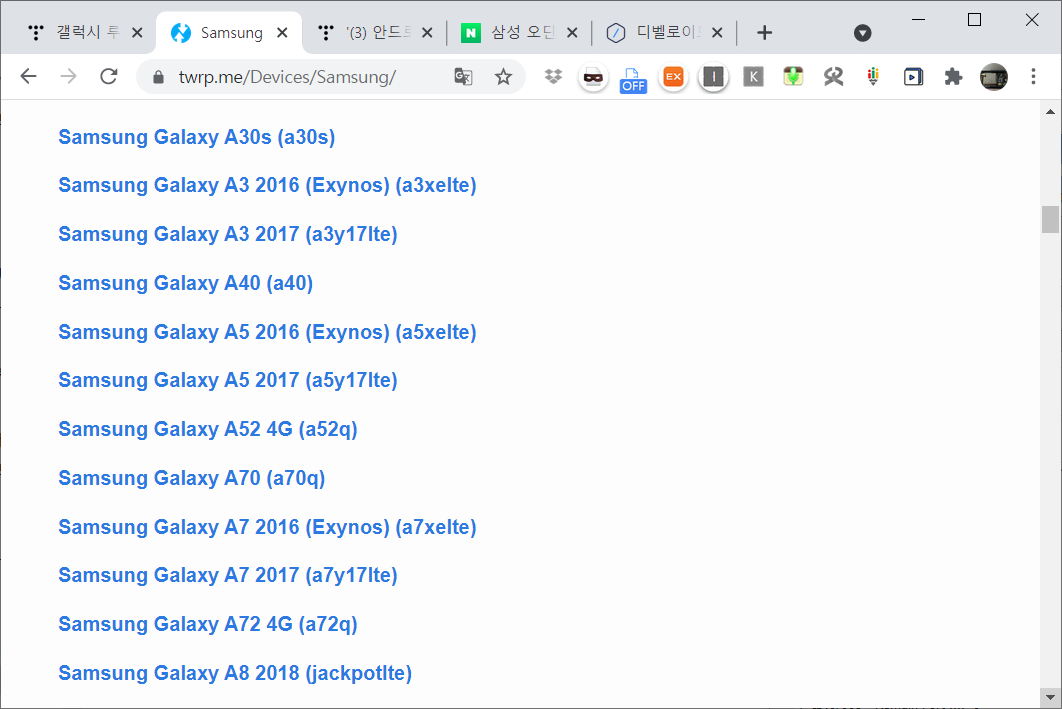Close the 디벨로이 tab
The height and width of the screenshot is (709, 1062).
pos(717,33)
